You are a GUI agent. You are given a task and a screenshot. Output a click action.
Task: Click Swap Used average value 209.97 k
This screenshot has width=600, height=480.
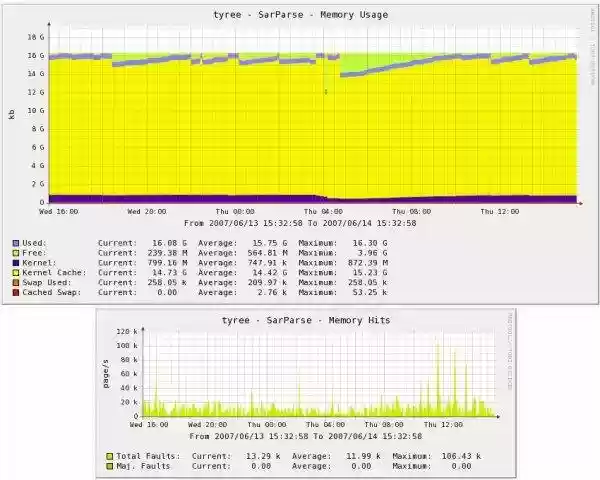[x=267, y=283]
